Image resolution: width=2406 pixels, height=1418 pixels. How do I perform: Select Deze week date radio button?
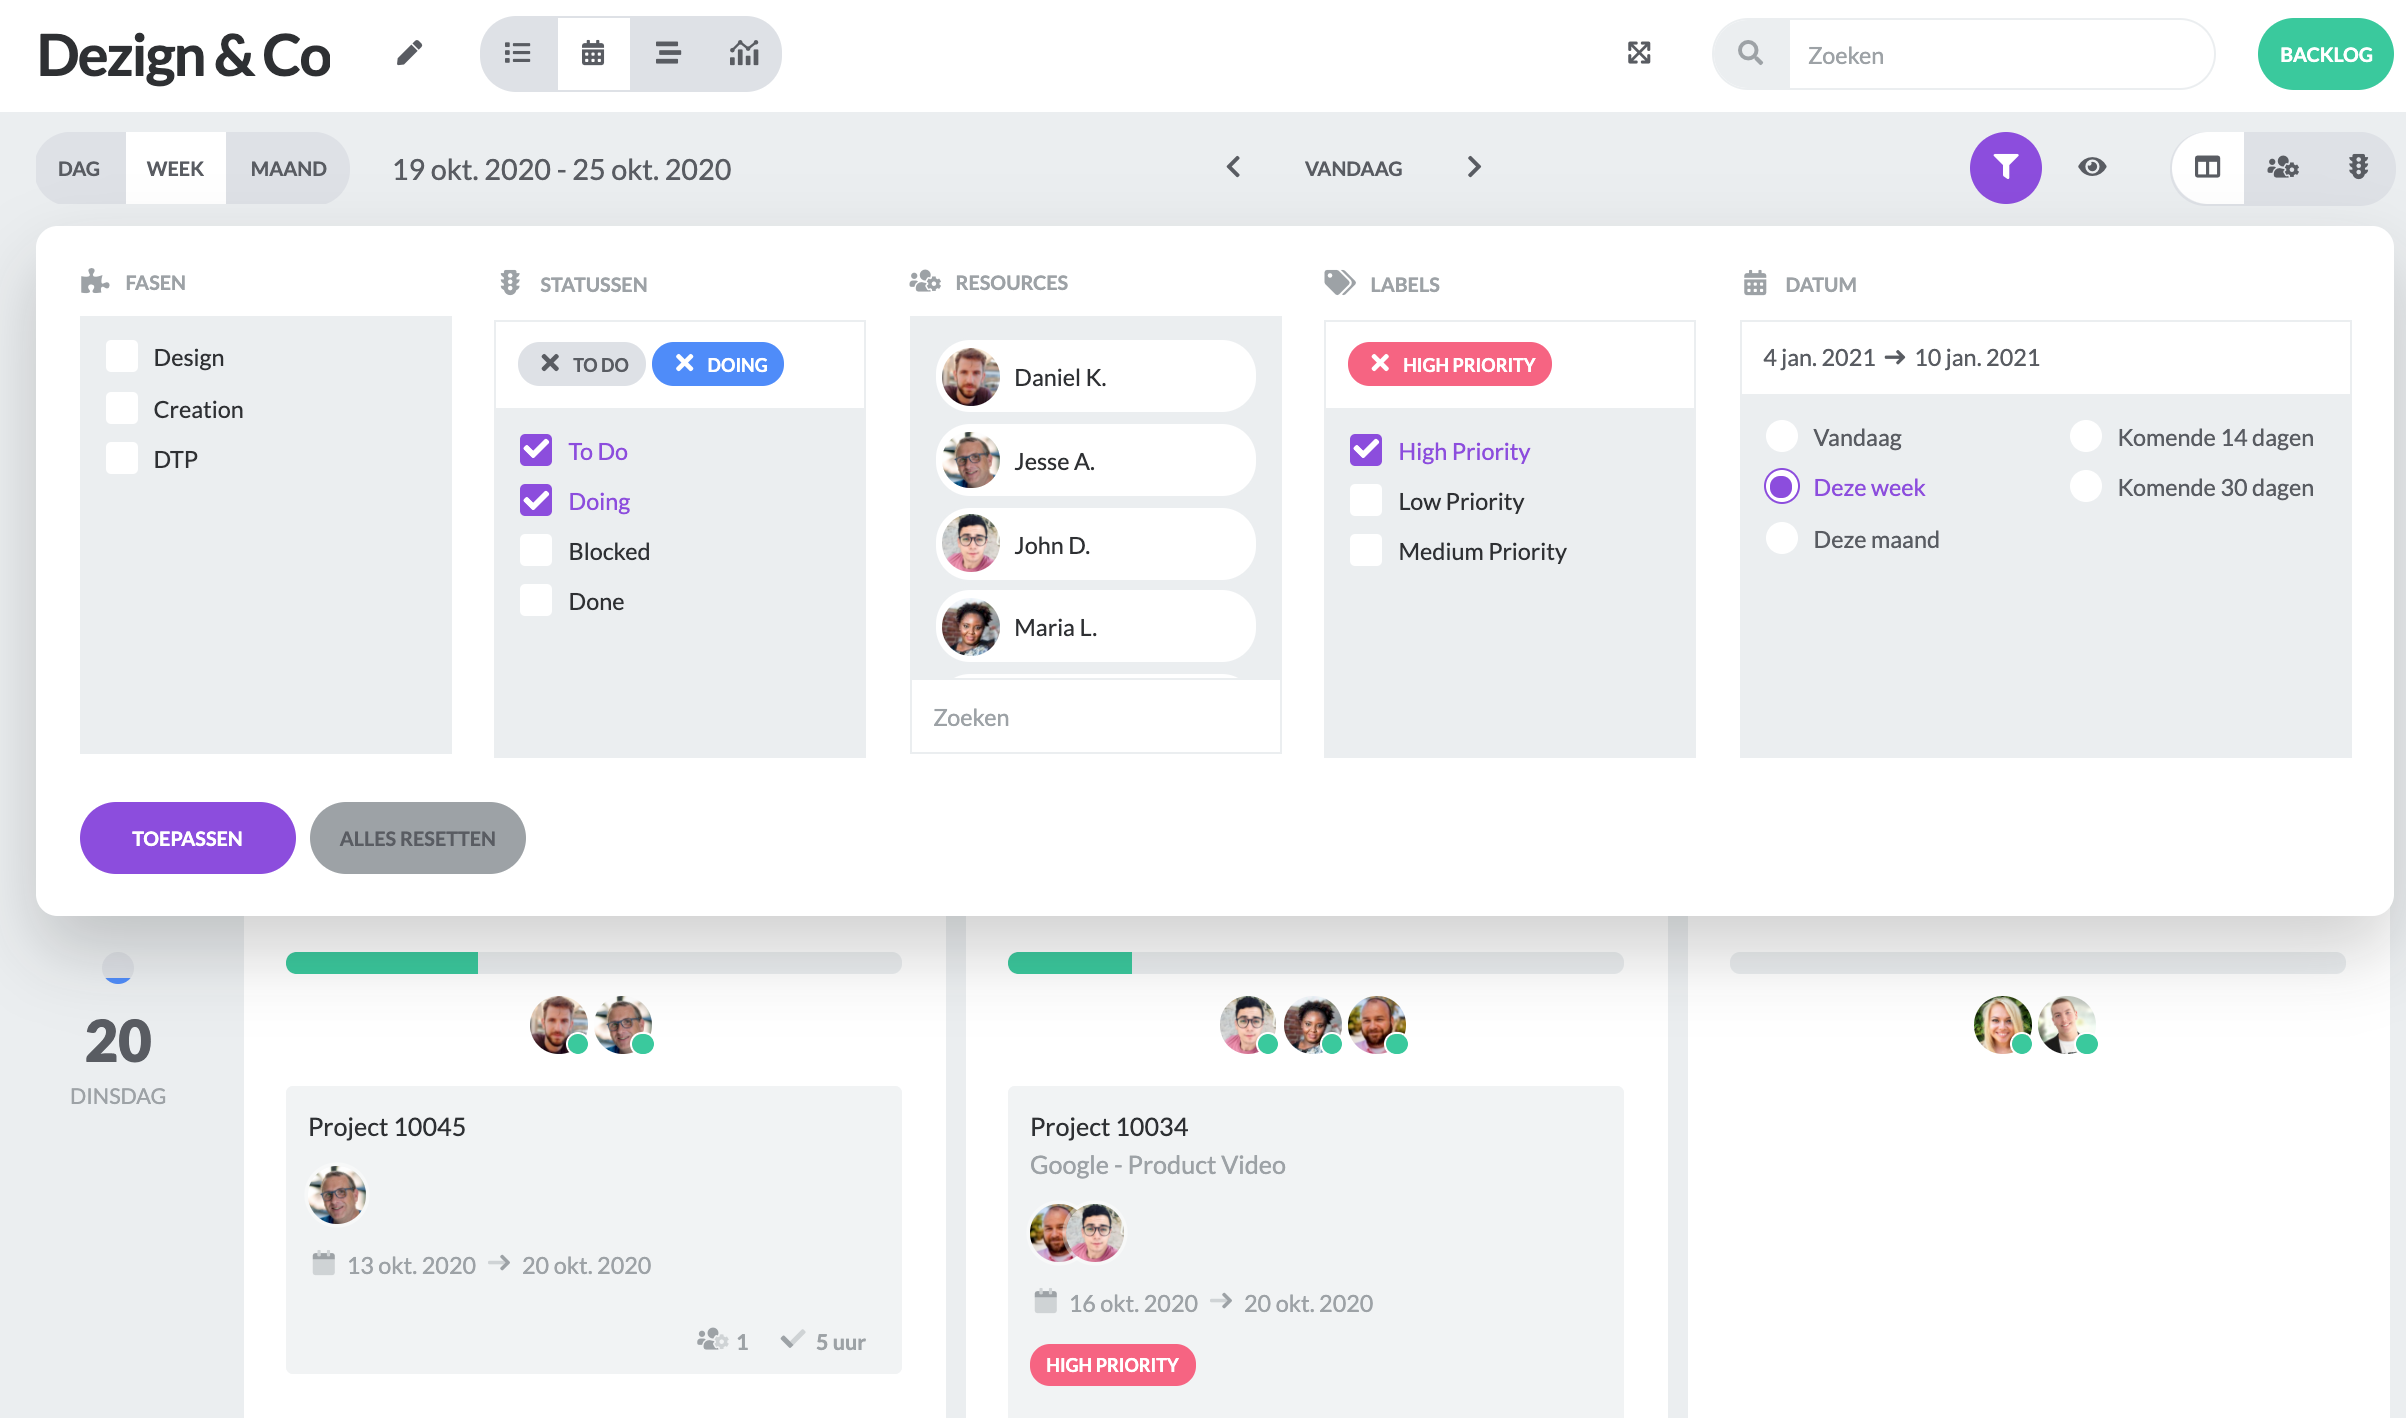tap(1782, 486)
